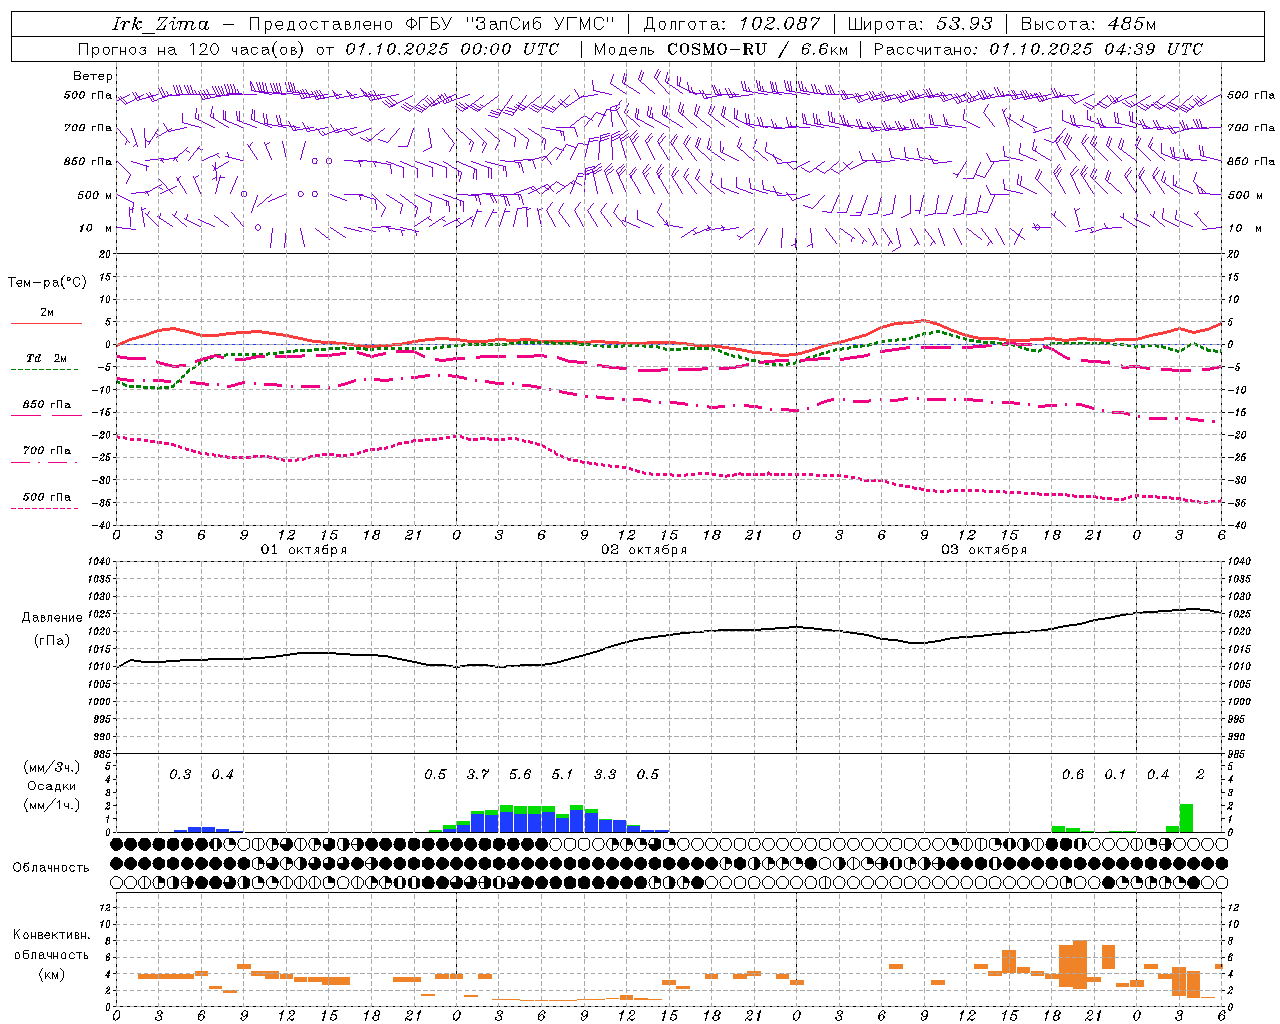The width and height of the screenshot is (1280, 1024).
Task: Click the 0.1 precipitation total
Action: pos(1115,775)
